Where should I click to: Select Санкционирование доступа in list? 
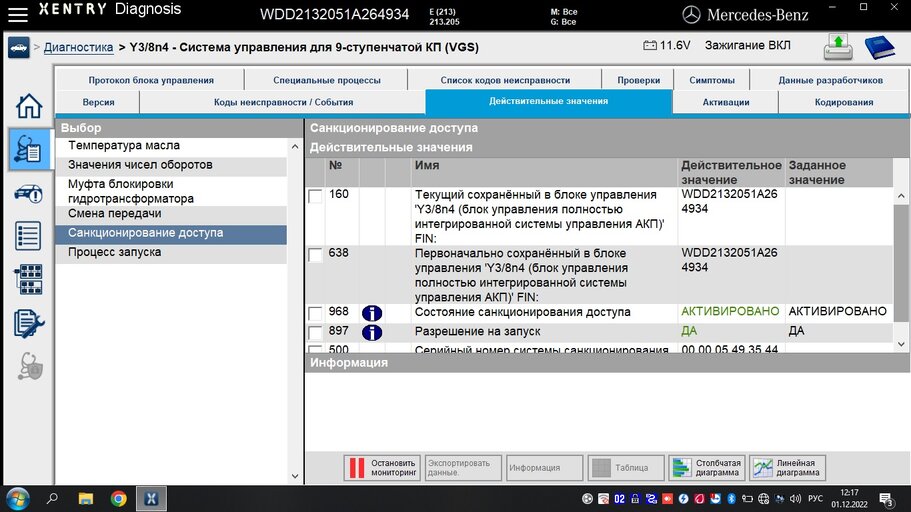point(171,233)
